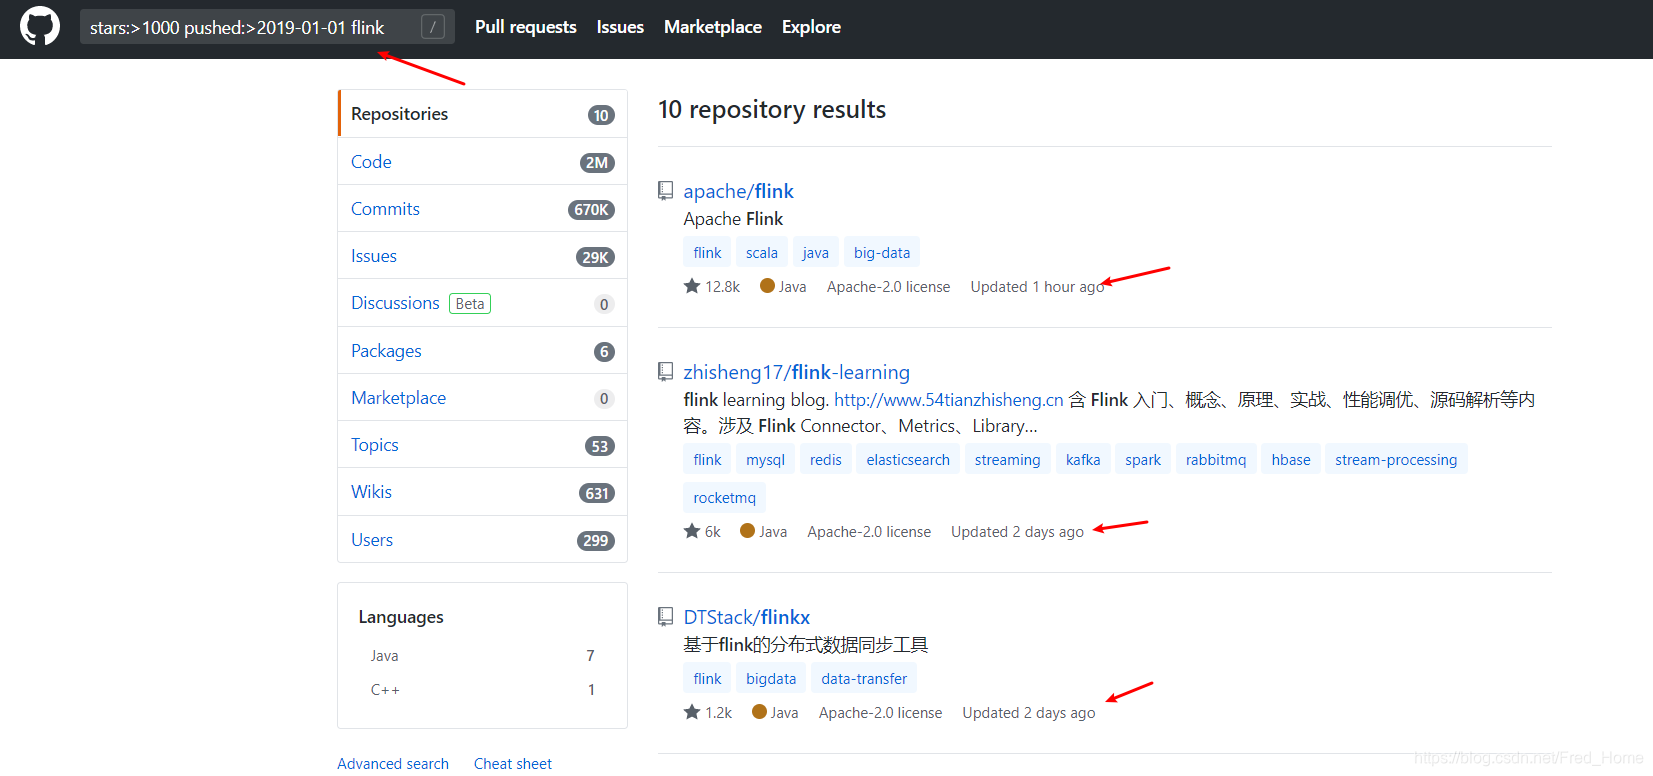Click the repository icon beside apache/flink
Screen dimensions: 1653x776
(665, 190)
